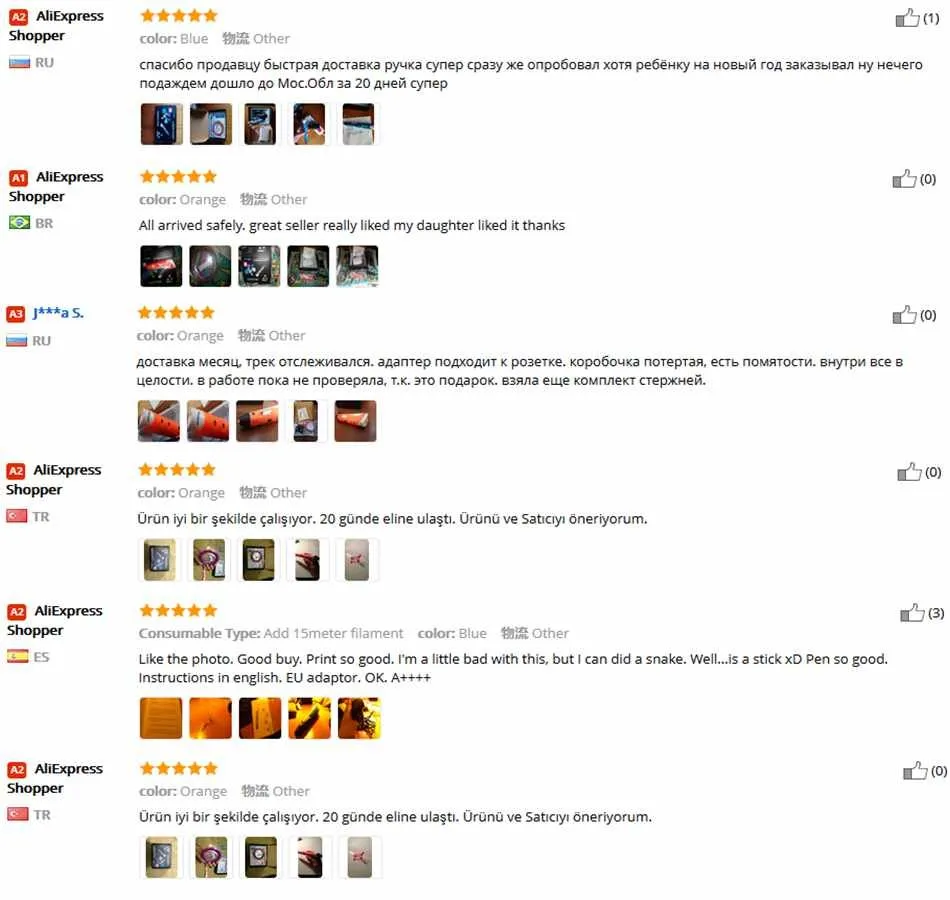The image size is (950, 900).
Task: Click the A3 buyer level badge
Action: (x=15, y=314)
